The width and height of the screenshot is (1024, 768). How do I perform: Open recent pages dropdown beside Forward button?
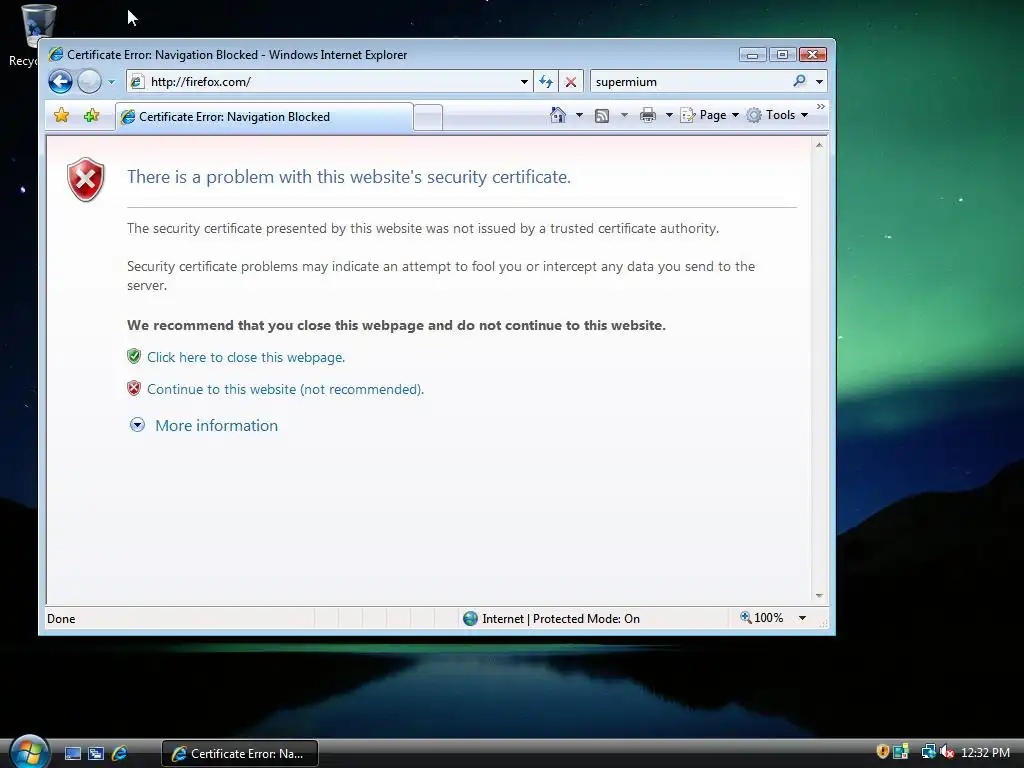[111, 82]
